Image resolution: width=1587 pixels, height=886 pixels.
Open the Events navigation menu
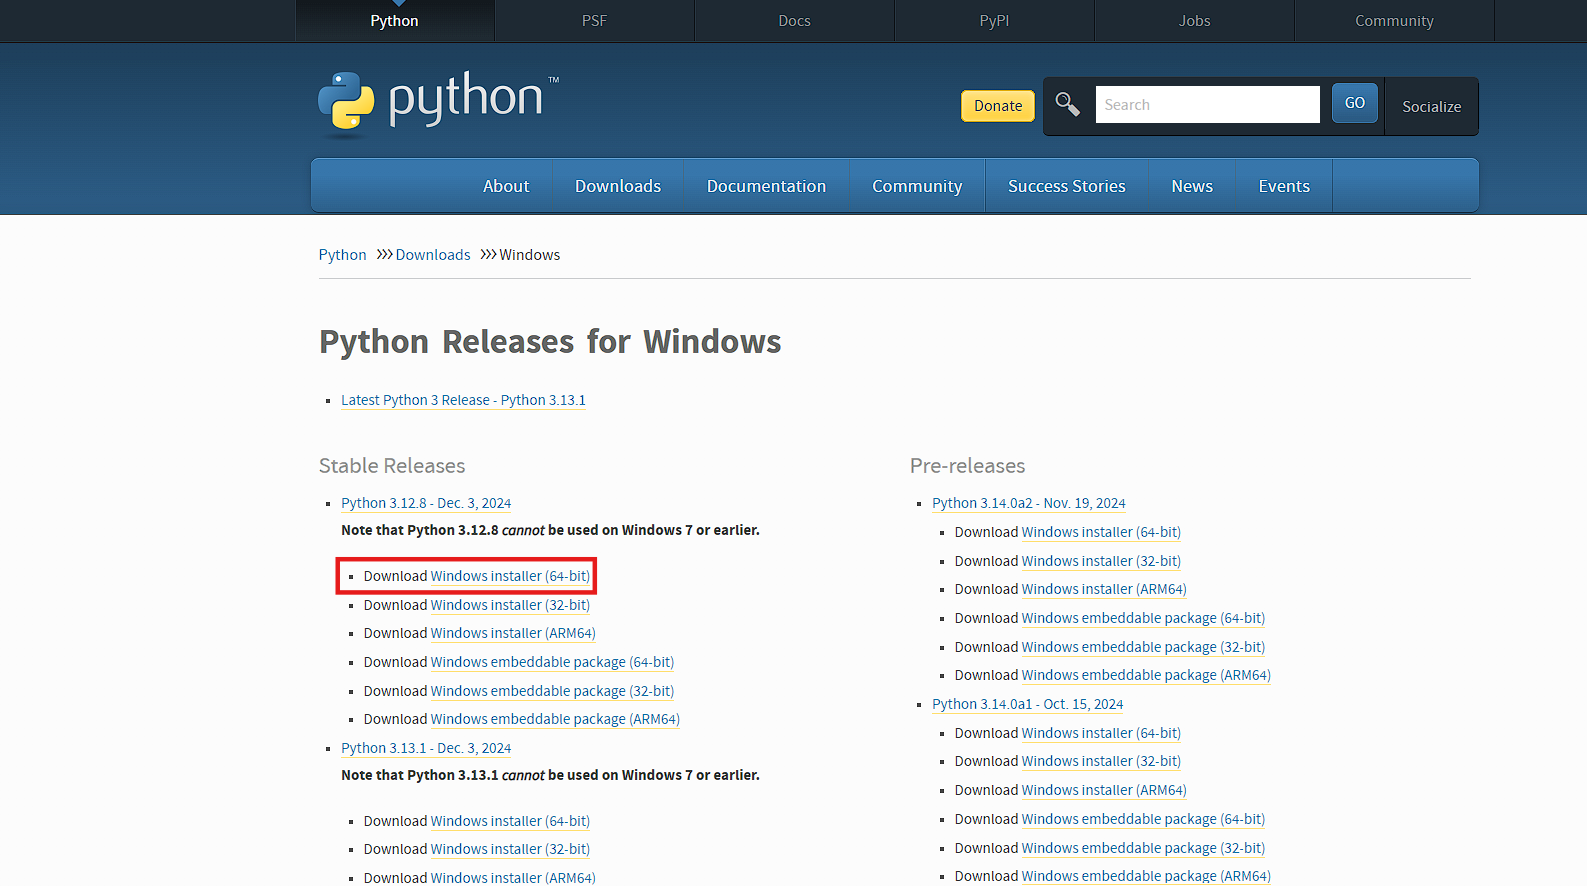click(1284, 186)
